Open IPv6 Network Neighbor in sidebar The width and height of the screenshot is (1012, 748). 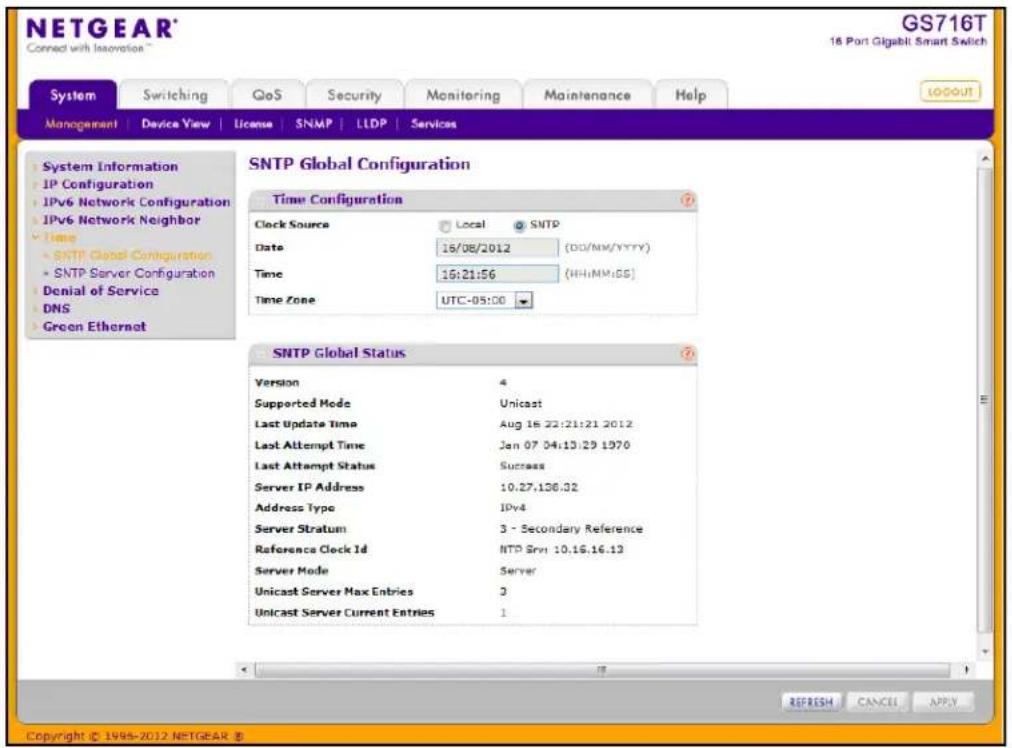tap(121, 220)
